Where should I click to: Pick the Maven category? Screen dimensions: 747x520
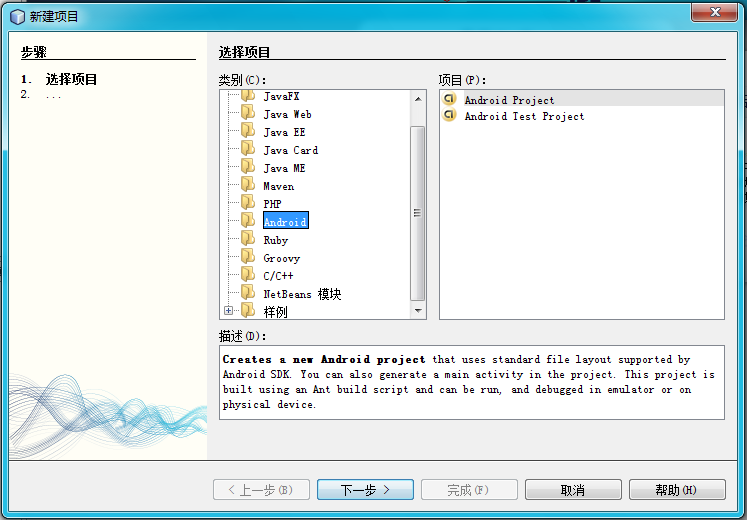279,186
